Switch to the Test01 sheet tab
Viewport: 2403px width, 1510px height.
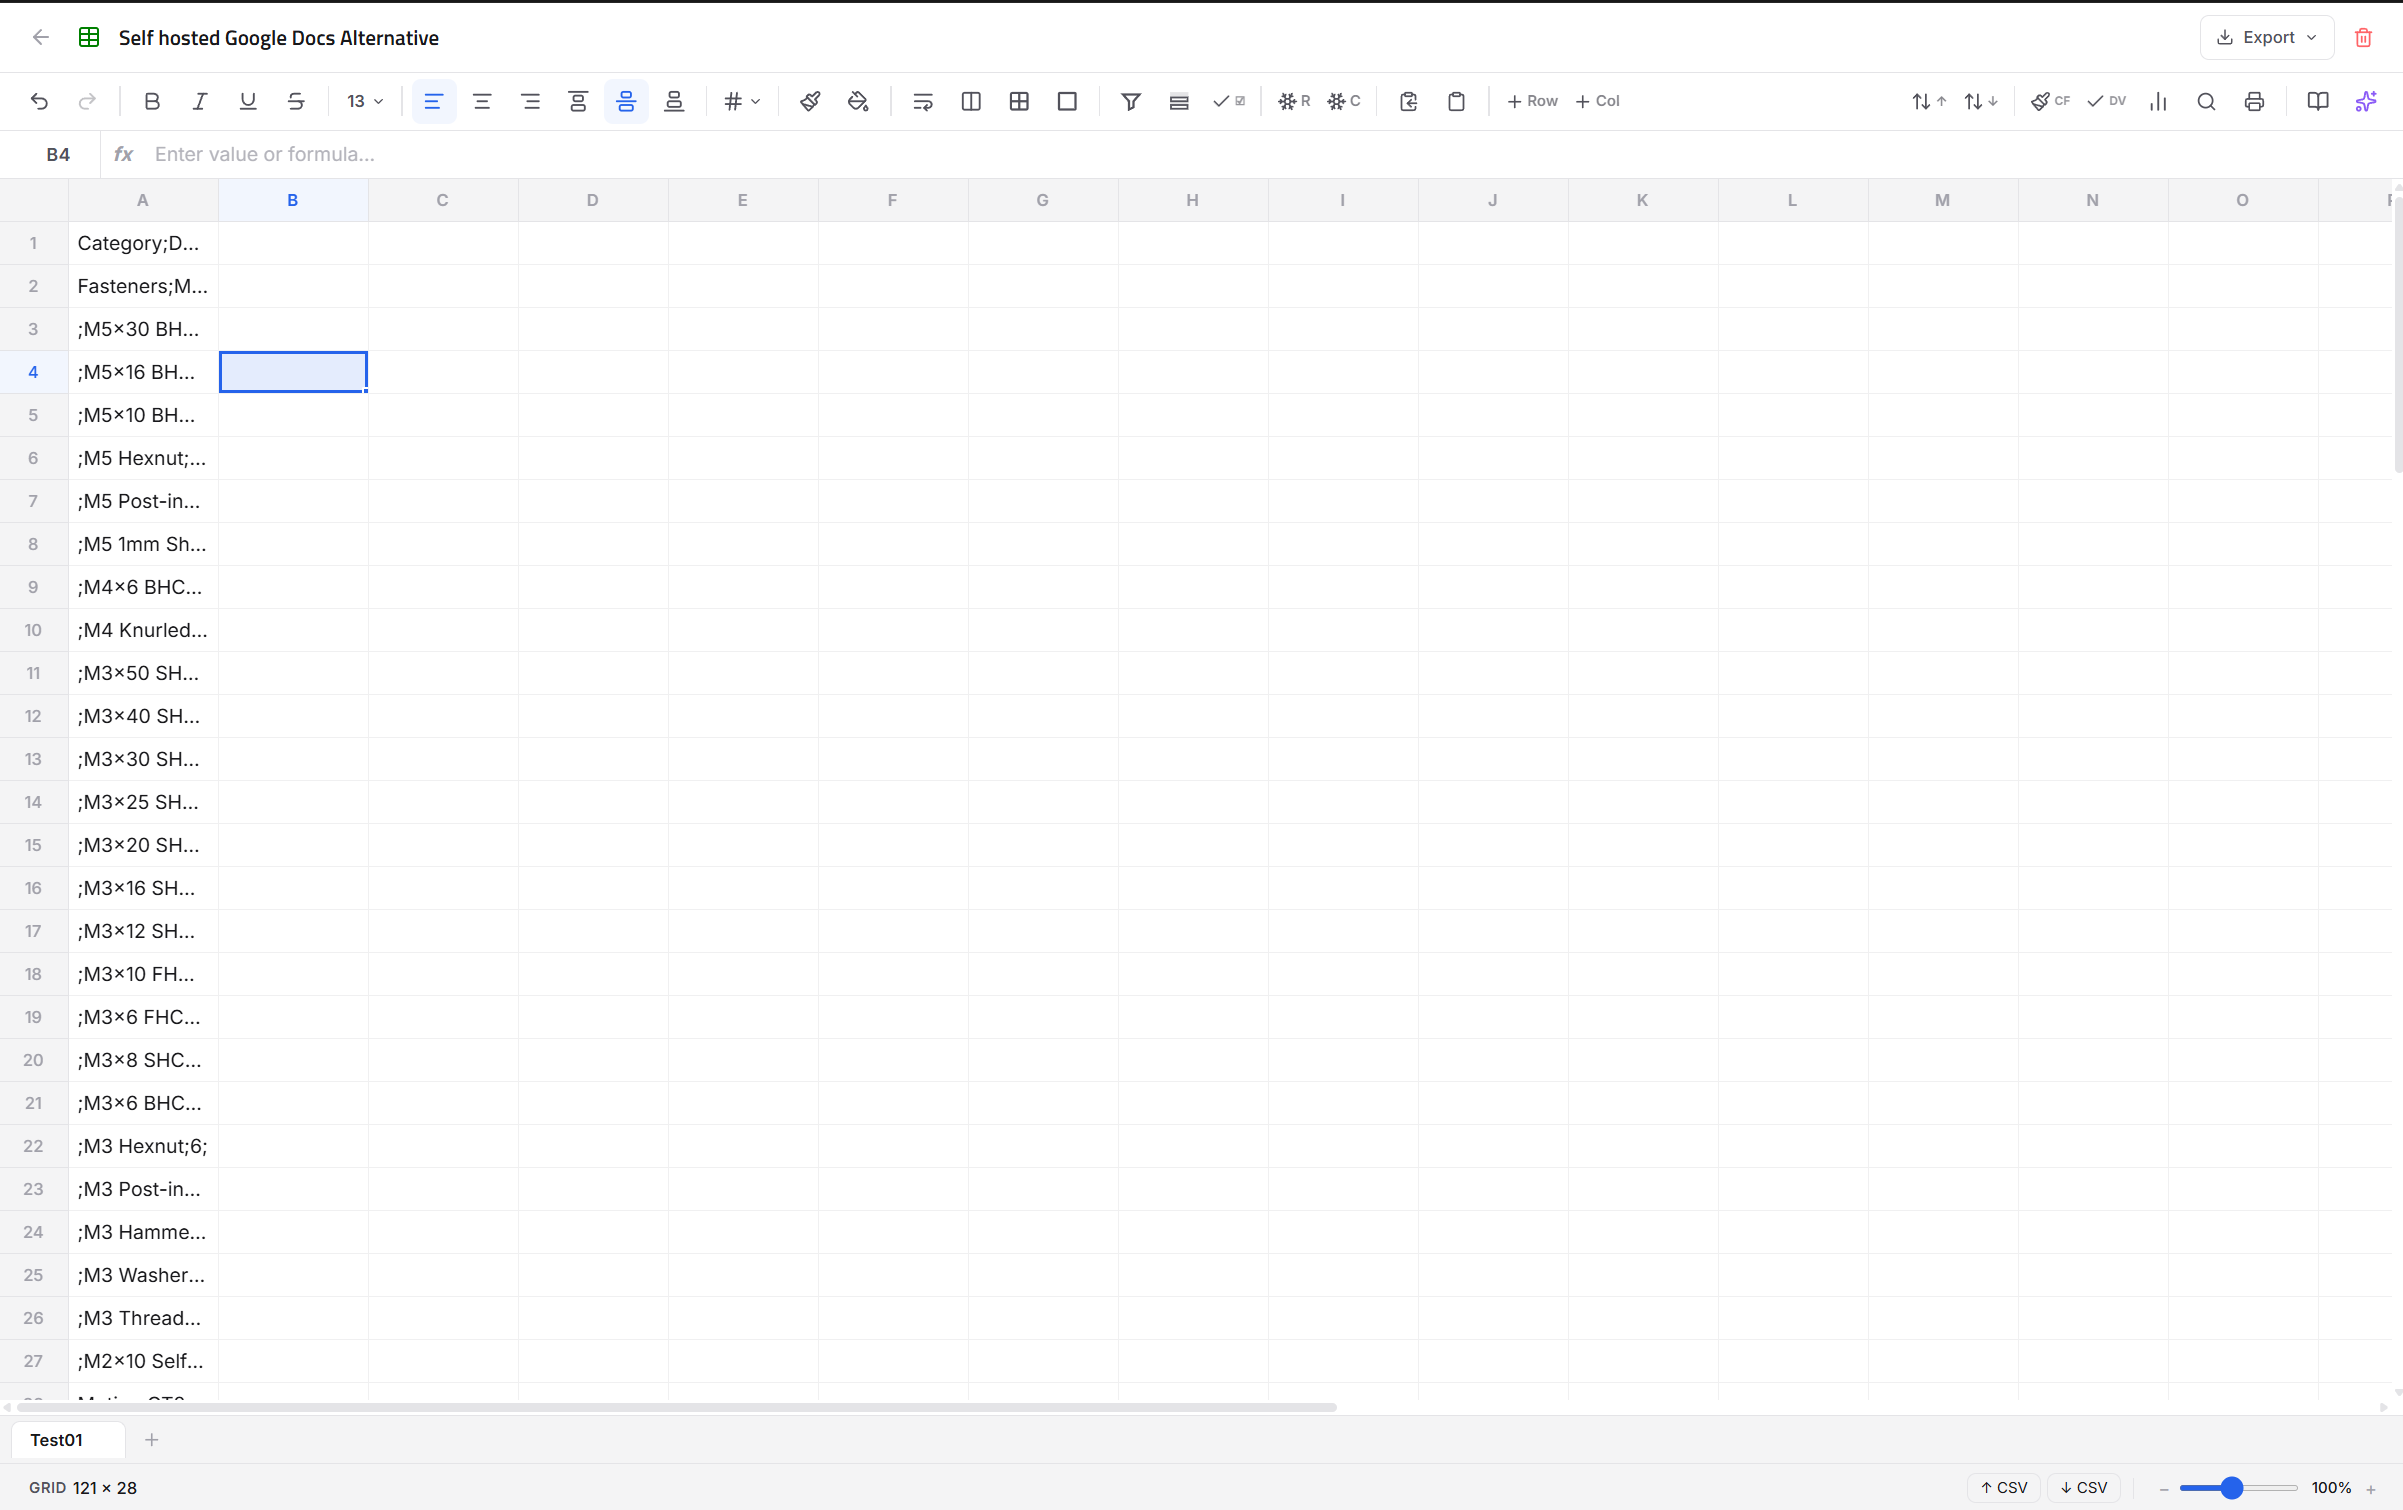(x=66, y=1439)
